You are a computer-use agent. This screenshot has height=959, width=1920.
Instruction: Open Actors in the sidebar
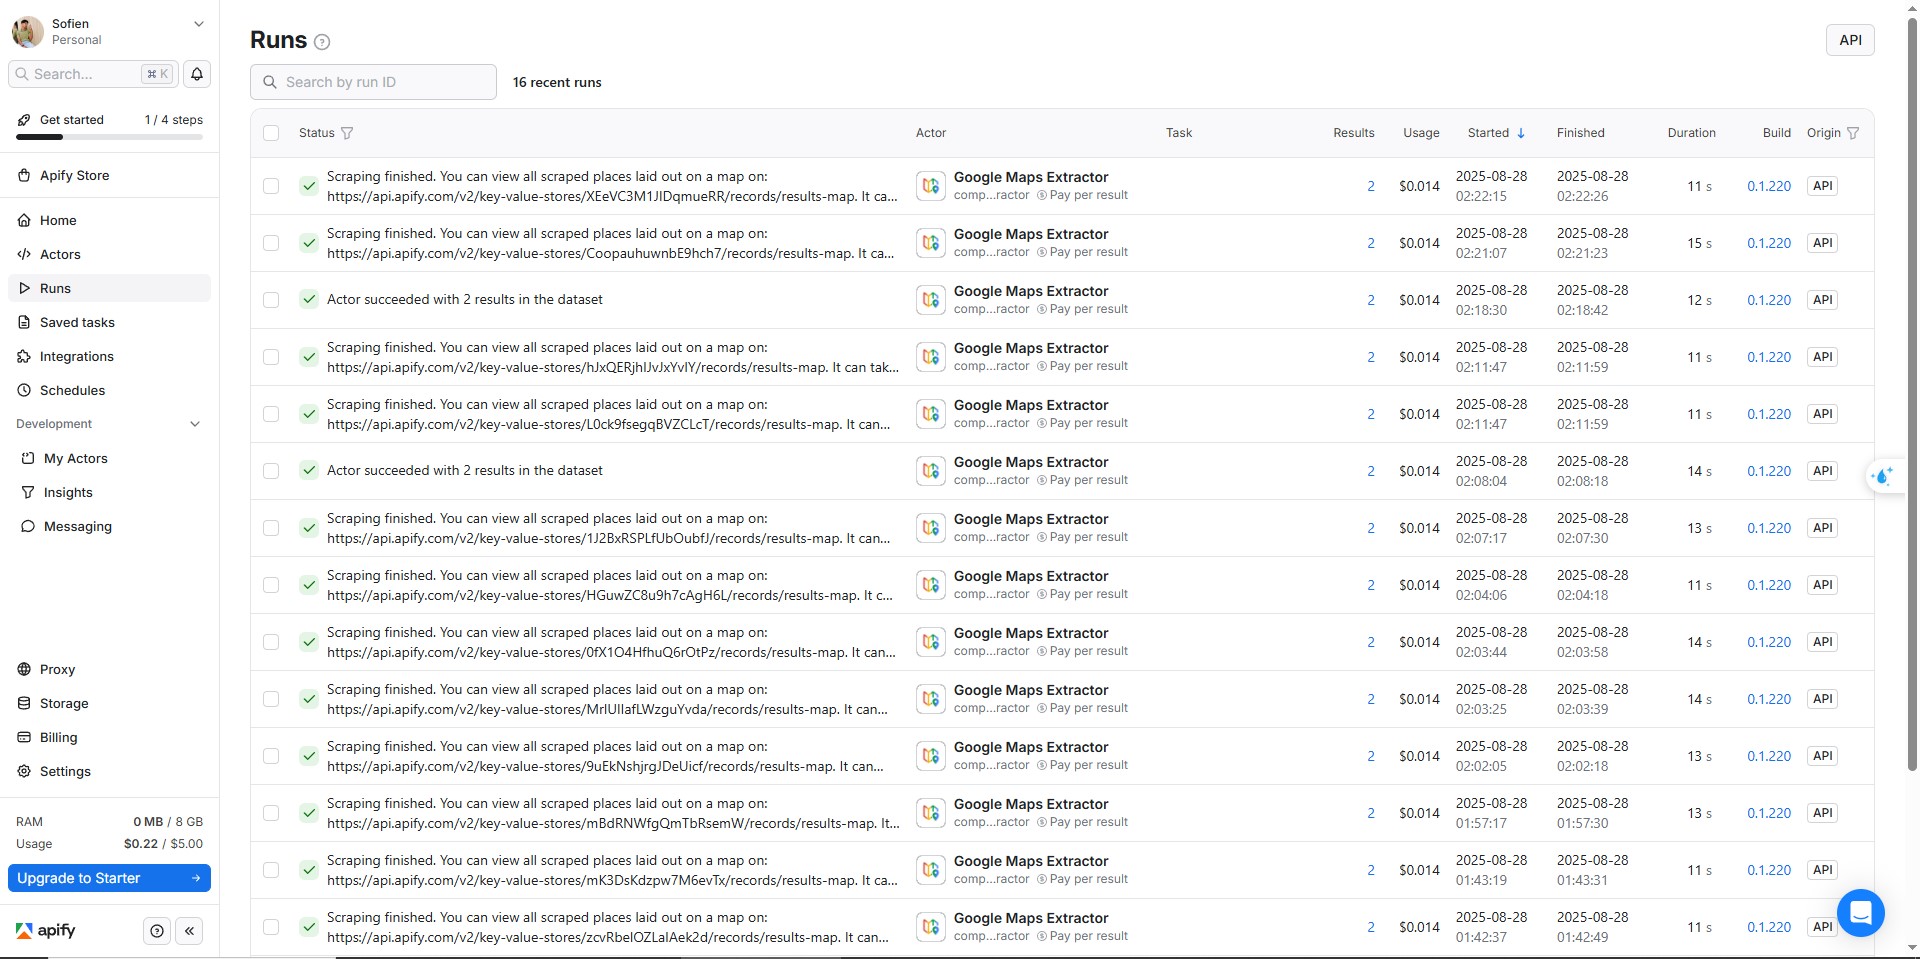tap(109, 254)
